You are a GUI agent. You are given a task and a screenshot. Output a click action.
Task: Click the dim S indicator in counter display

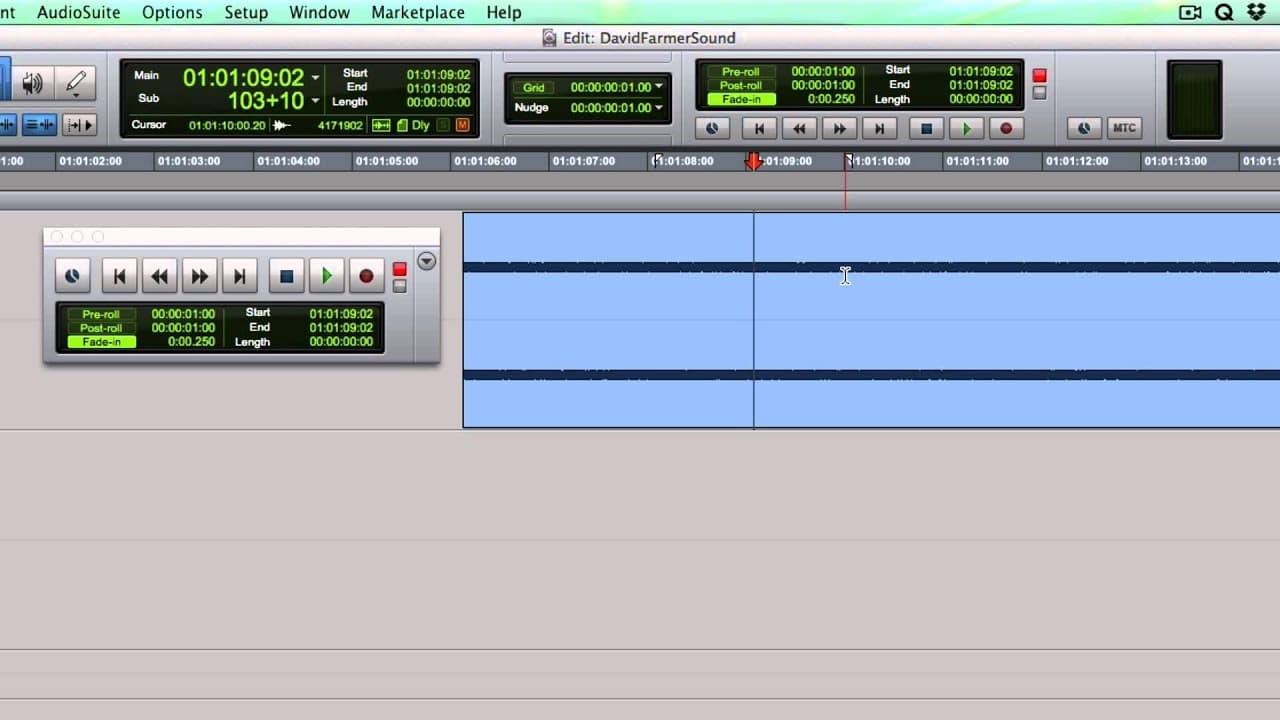coord(444,125)
